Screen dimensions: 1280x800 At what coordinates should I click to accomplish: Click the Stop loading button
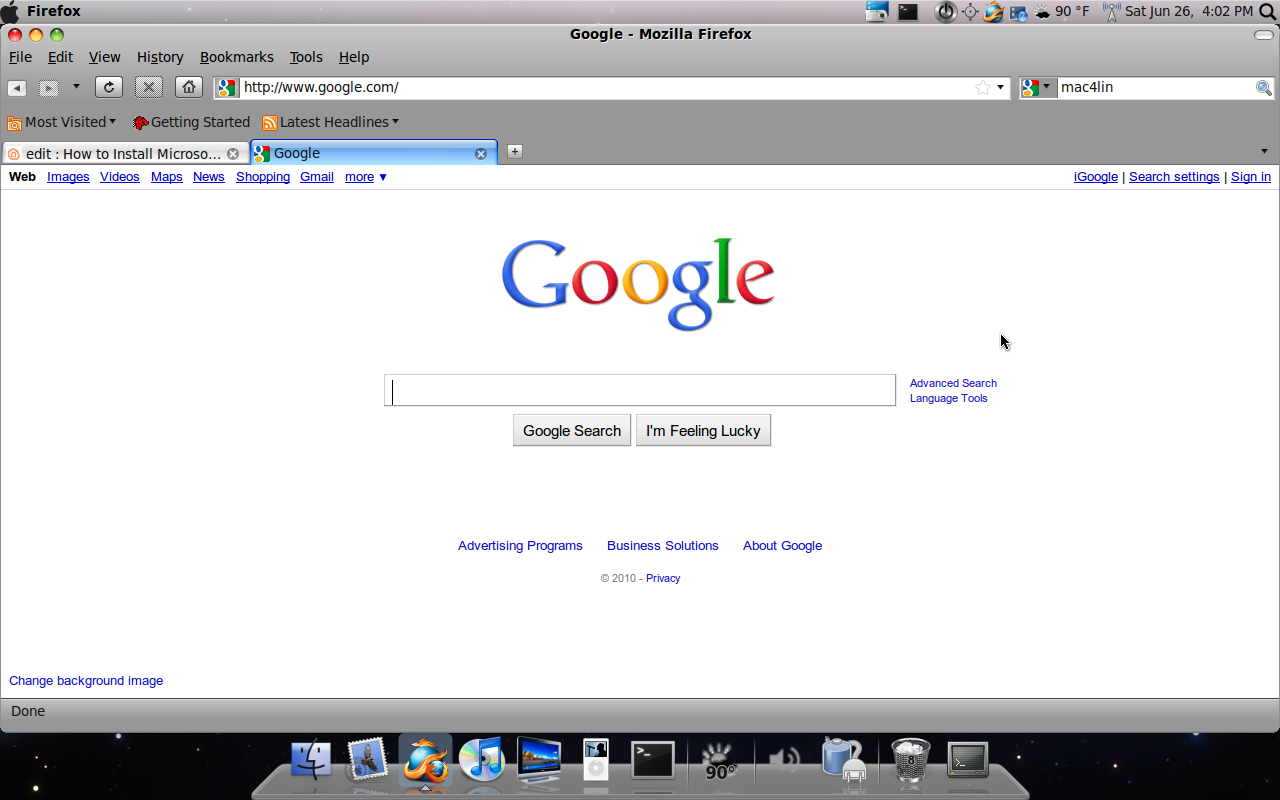(149, 87)
